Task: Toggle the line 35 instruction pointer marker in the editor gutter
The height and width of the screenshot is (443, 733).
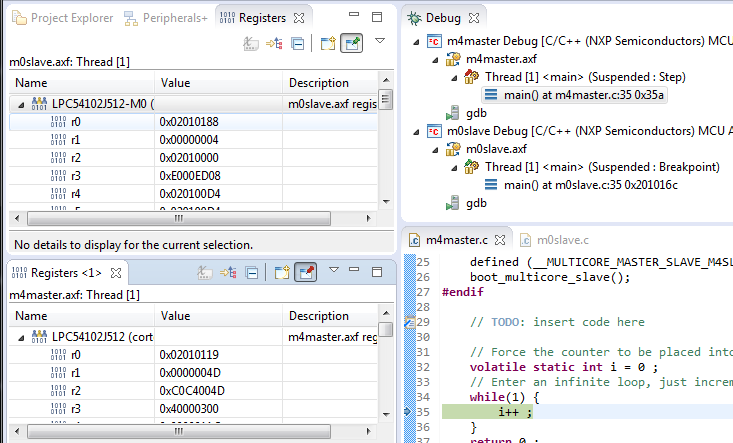Action: (x=407, y=410)
